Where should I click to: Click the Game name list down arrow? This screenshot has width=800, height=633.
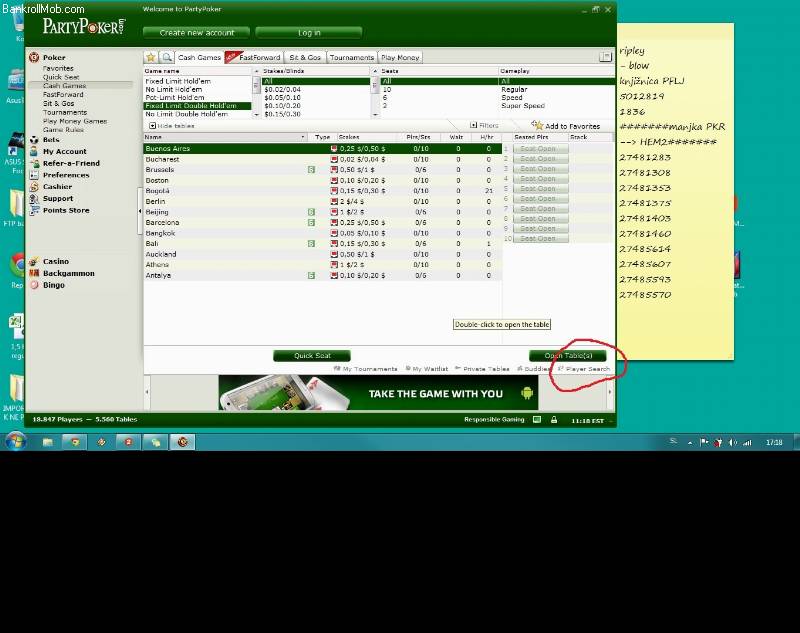[x=256, y=115]
